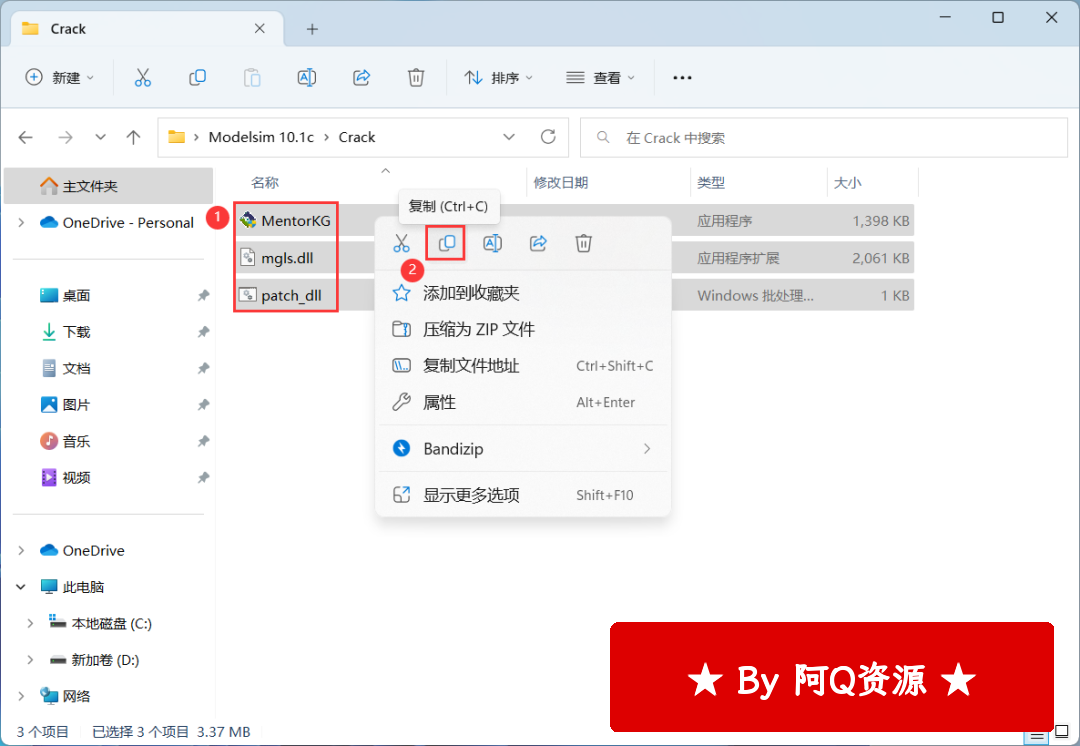
Task: Expand the address bar history dropdown
Action: coord(509,137)
